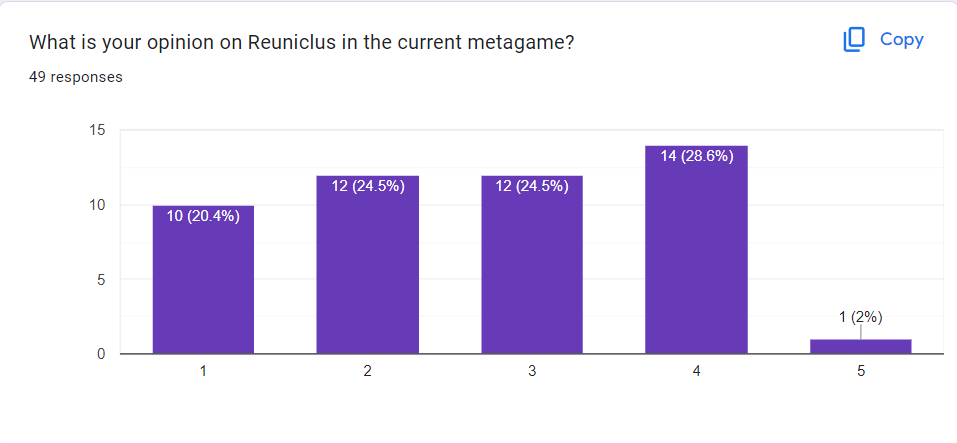Viewport: 957px width, 443px height.
Task: Click the Copy text link
Action: pyautogui.click(x=901, y=40)
